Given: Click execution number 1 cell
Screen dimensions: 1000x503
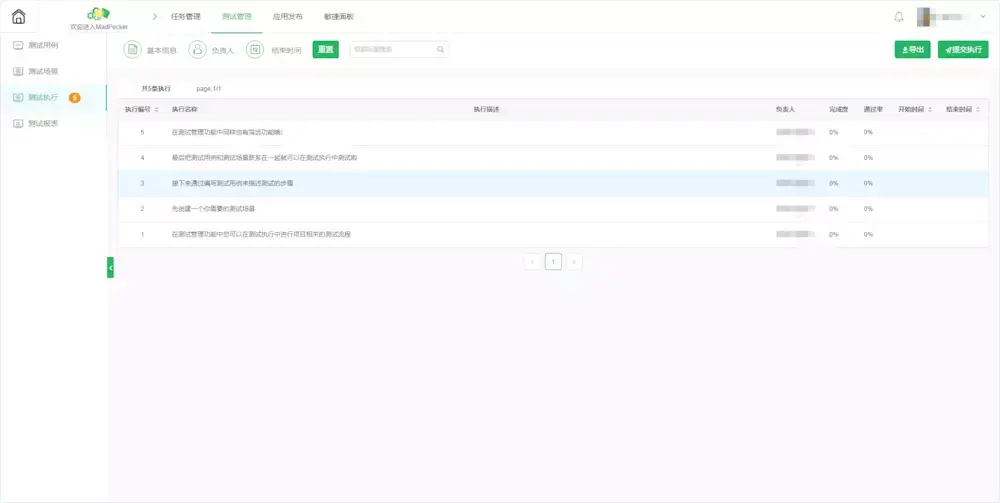Looking at the screenshot, I should [142, 234].
